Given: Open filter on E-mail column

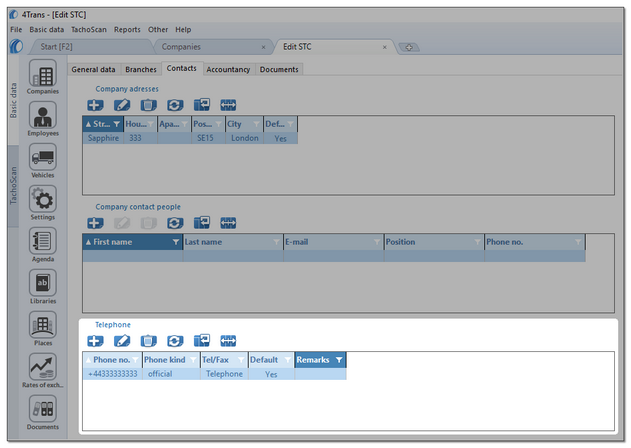Looking at the screenshot, I should click(x=377, y=242).
